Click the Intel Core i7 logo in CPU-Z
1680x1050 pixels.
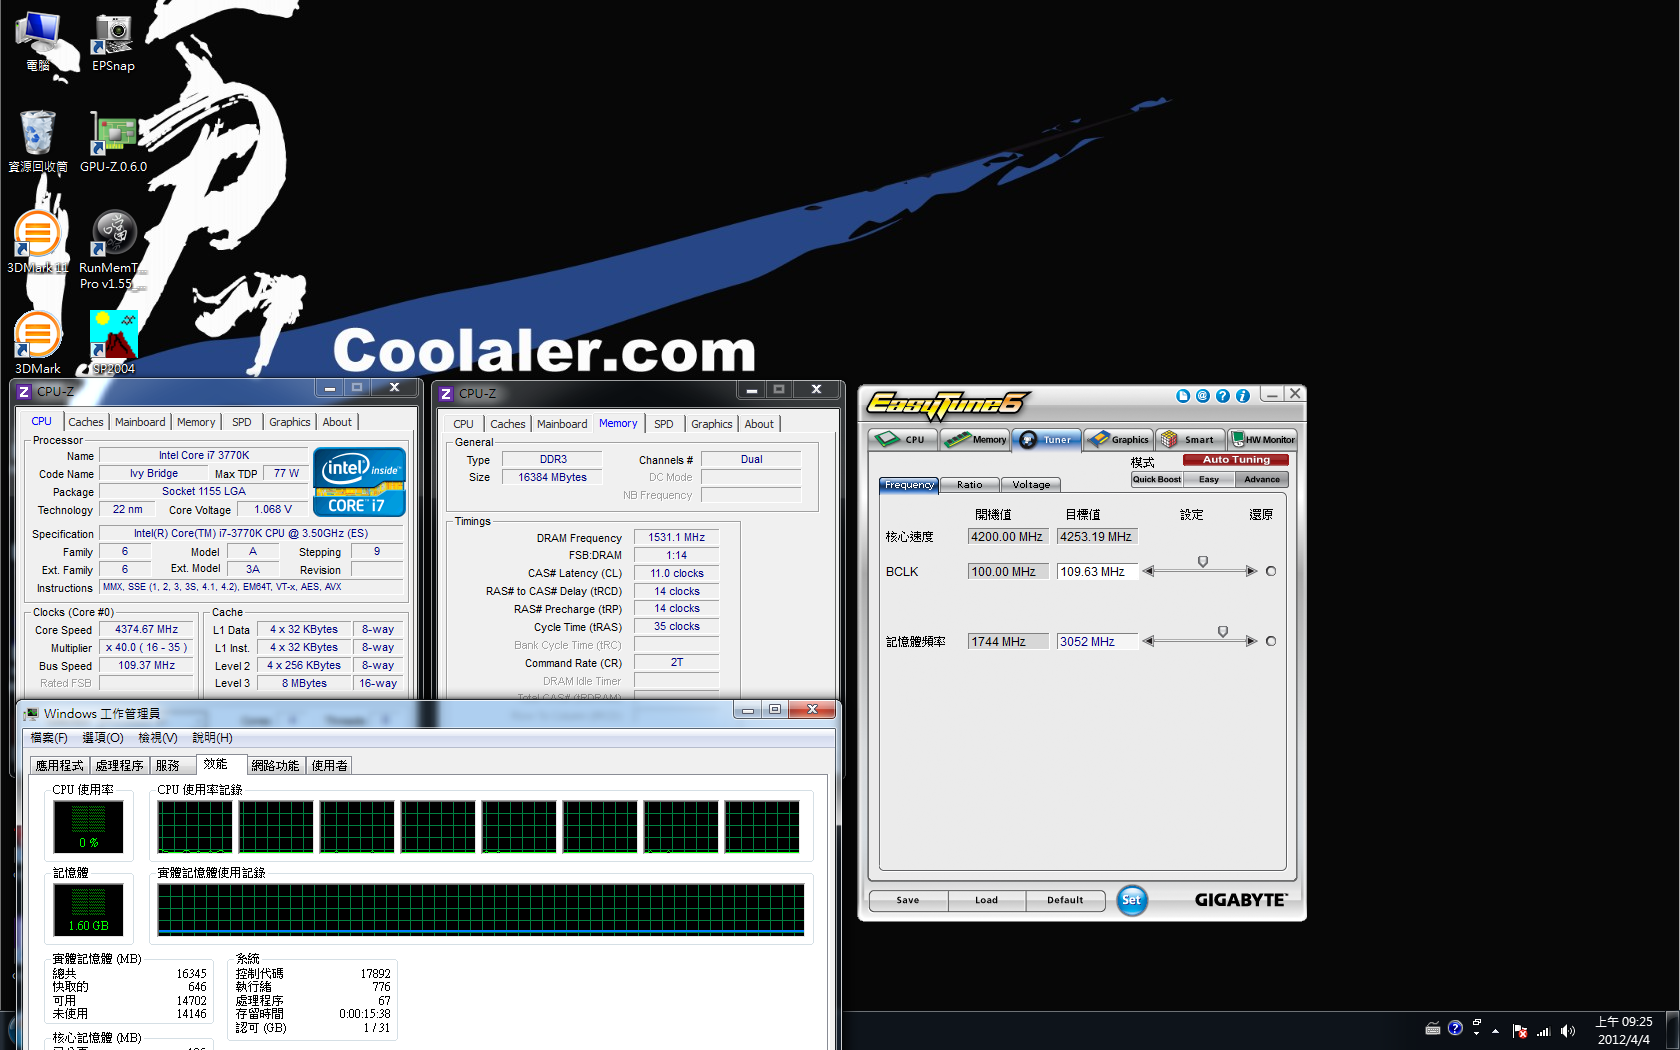(x=359, y=482)
